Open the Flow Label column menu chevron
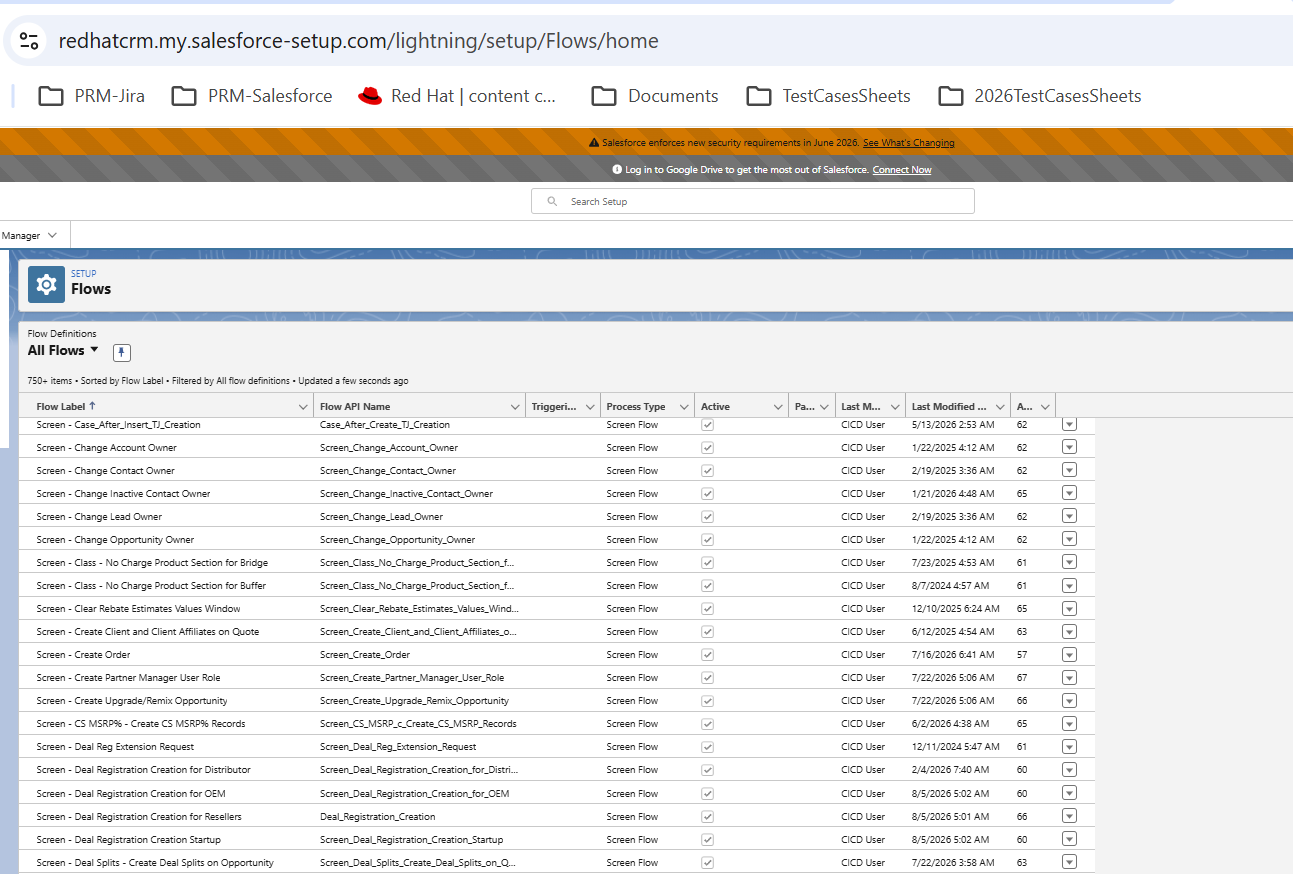1293x874 pixels. pos(304,407)
